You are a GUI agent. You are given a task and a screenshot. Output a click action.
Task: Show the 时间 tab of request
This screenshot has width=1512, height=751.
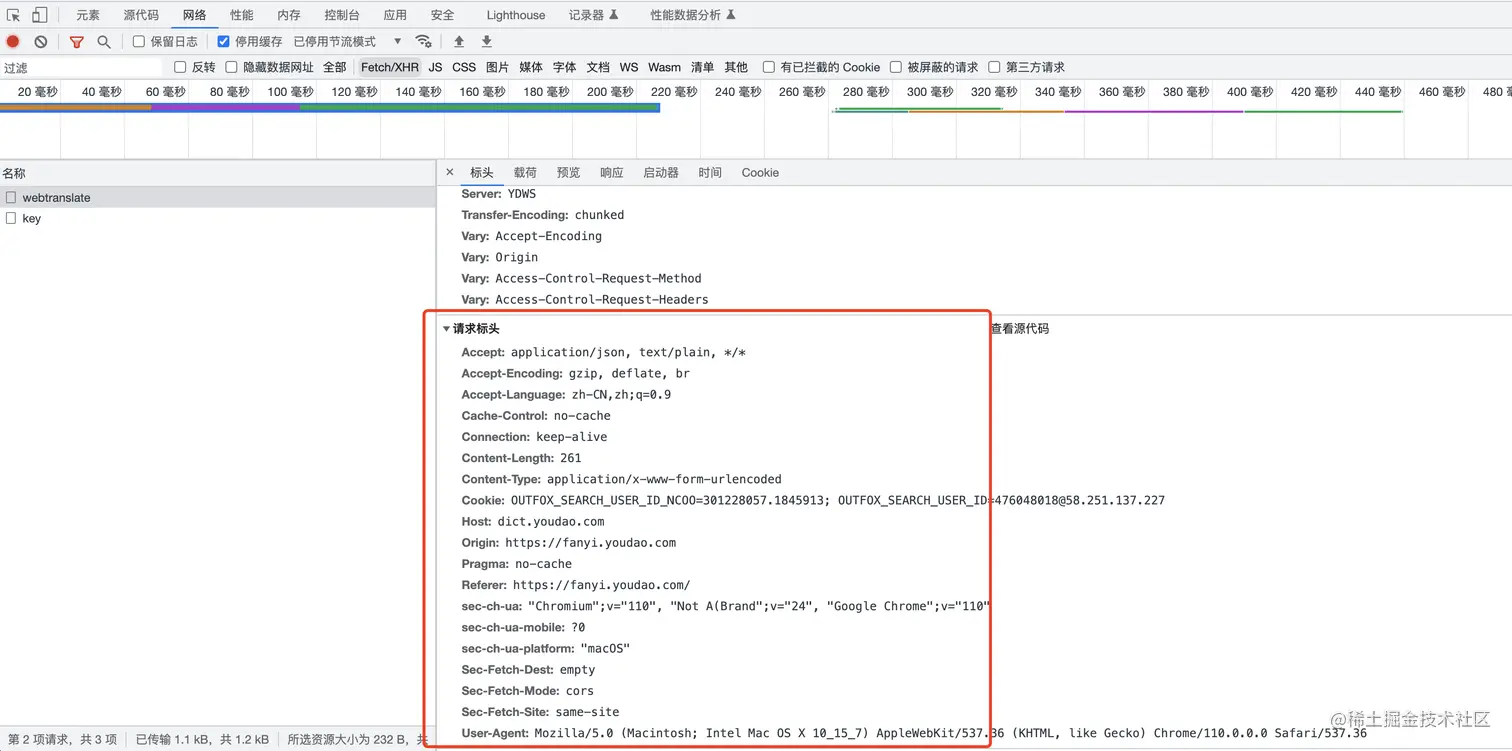tap(710, 172)
